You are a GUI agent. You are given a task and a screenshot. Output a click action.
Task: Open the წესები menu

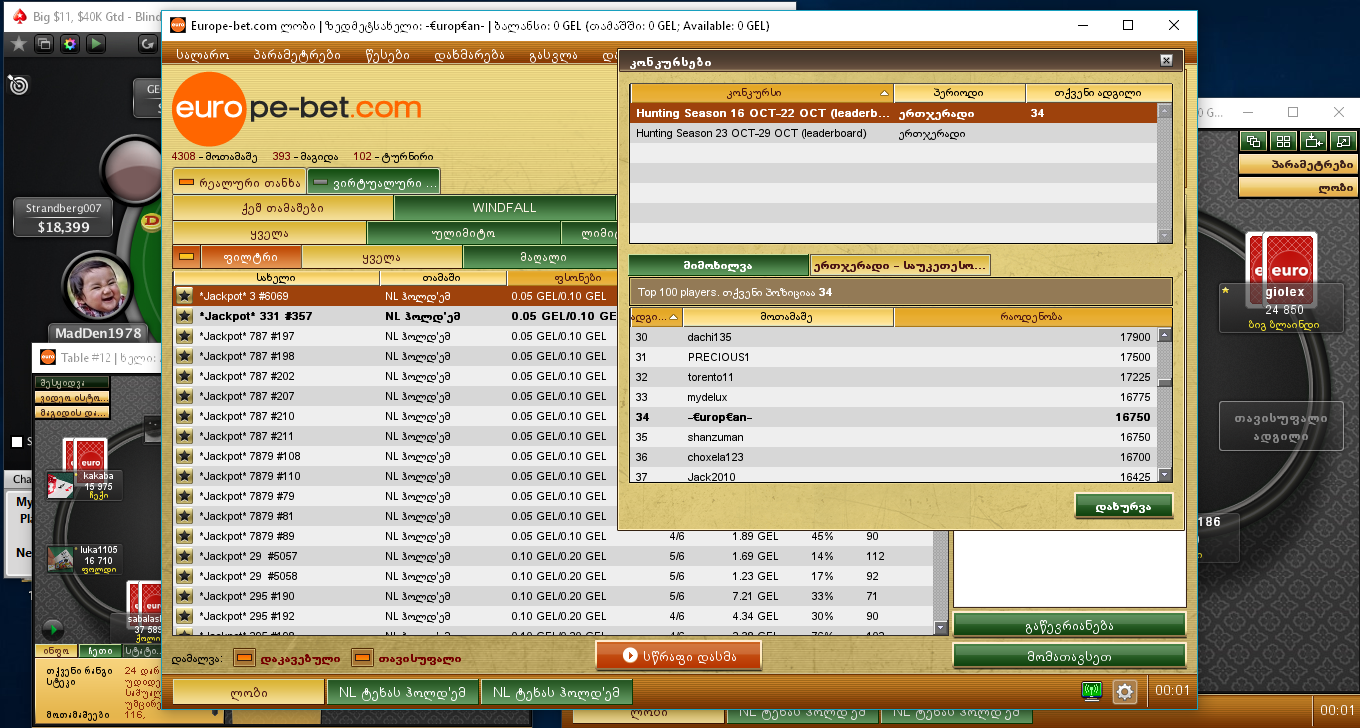(x=387, y=55)
